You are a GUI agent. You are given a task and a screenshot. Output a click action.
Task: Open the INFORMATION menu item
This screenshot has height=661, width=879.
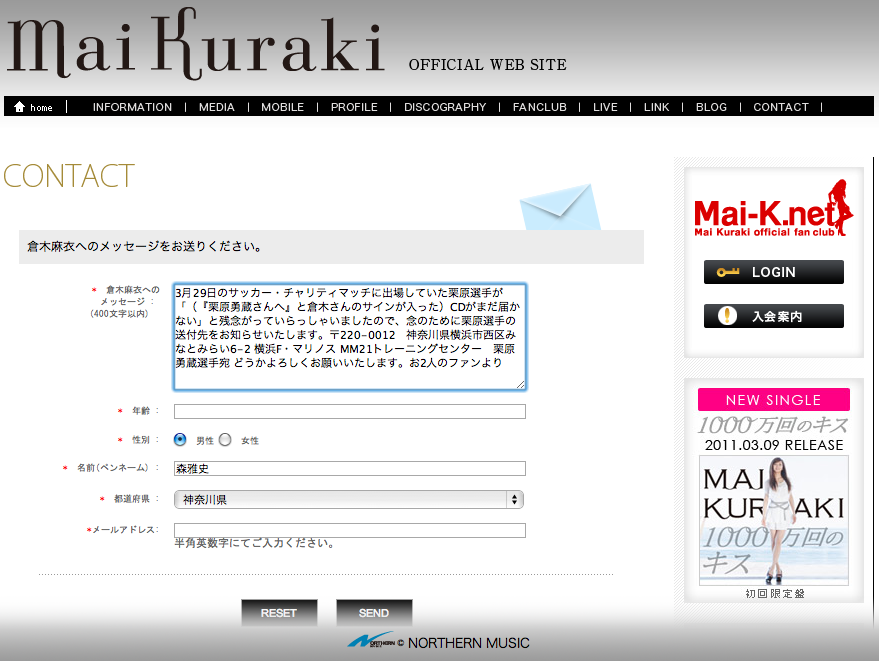coord(132,107)
